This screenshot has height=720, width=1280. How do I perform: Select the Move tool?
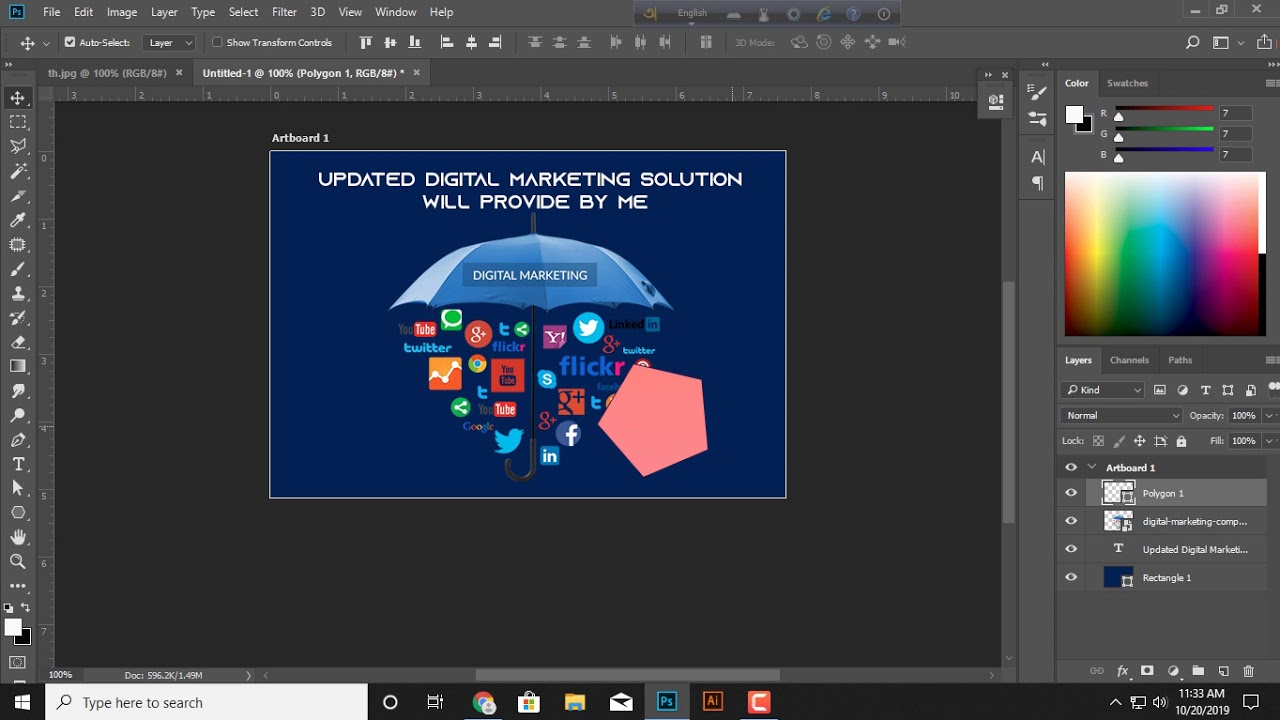point(18,98)
